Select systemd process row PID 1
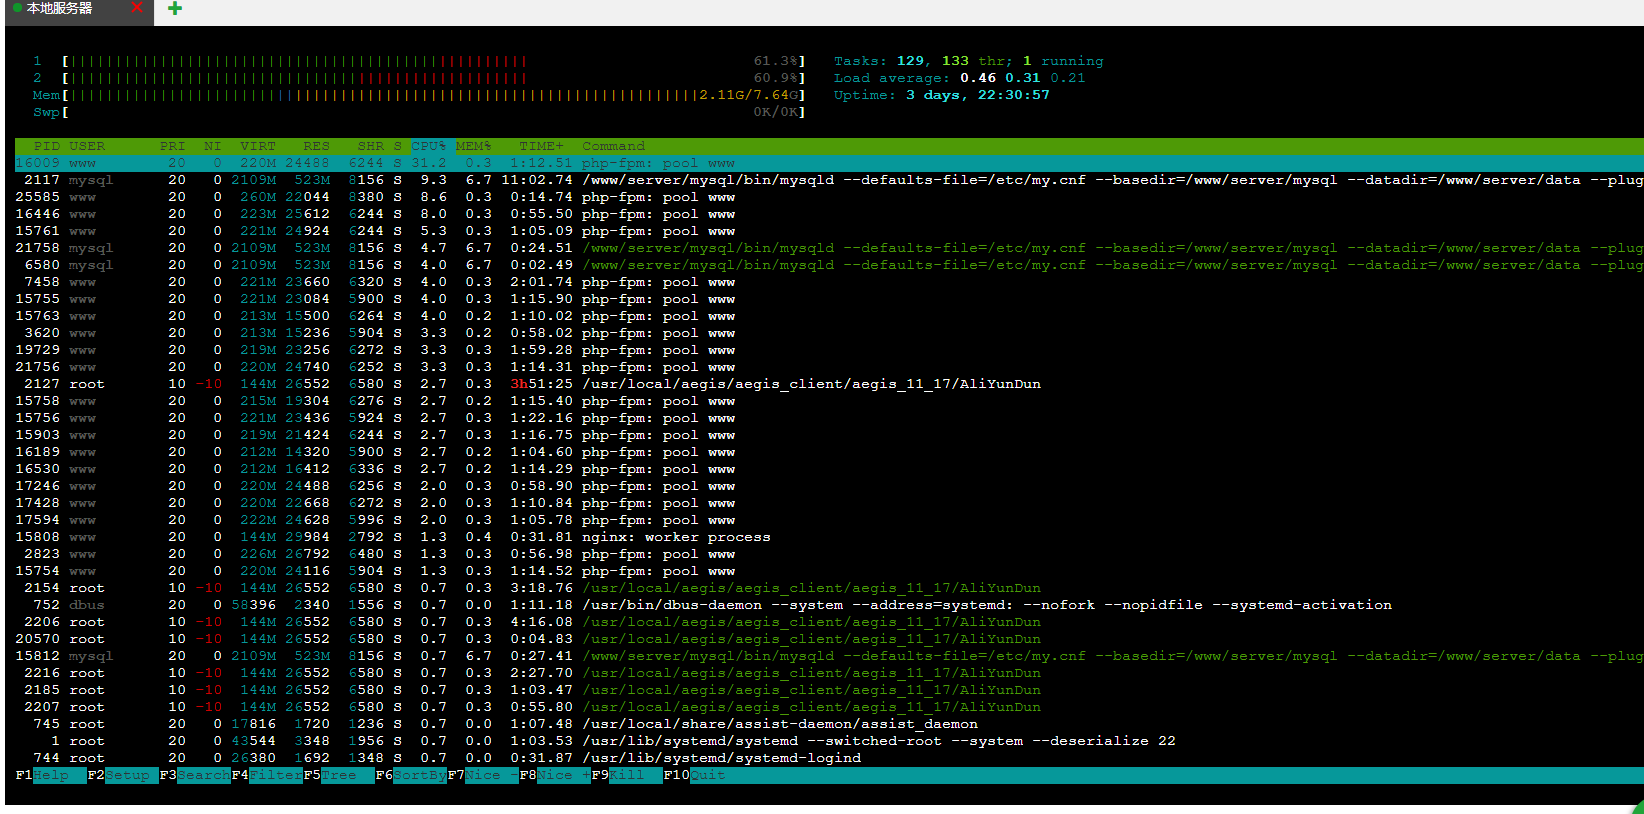Image resolution: width=1644 pixels, height=814 pixels. pyautogui.click(x=829, y=741)
